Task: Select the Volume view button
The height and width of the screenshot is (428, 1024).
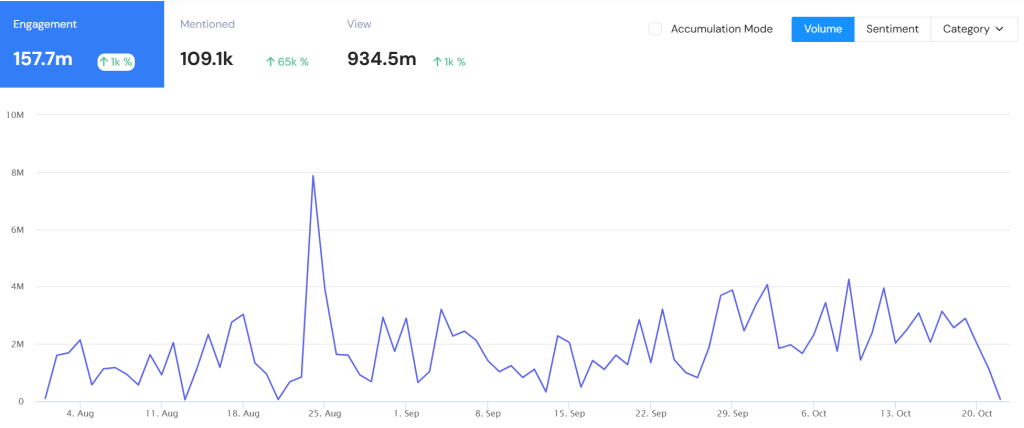Action: [x=823, y=29]
